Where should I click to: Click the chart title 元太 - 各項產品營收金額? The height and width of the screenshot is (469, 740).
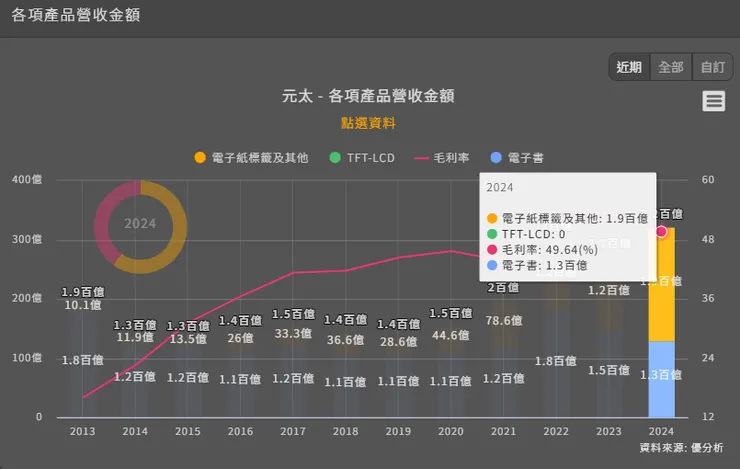(x=368, y=96)
